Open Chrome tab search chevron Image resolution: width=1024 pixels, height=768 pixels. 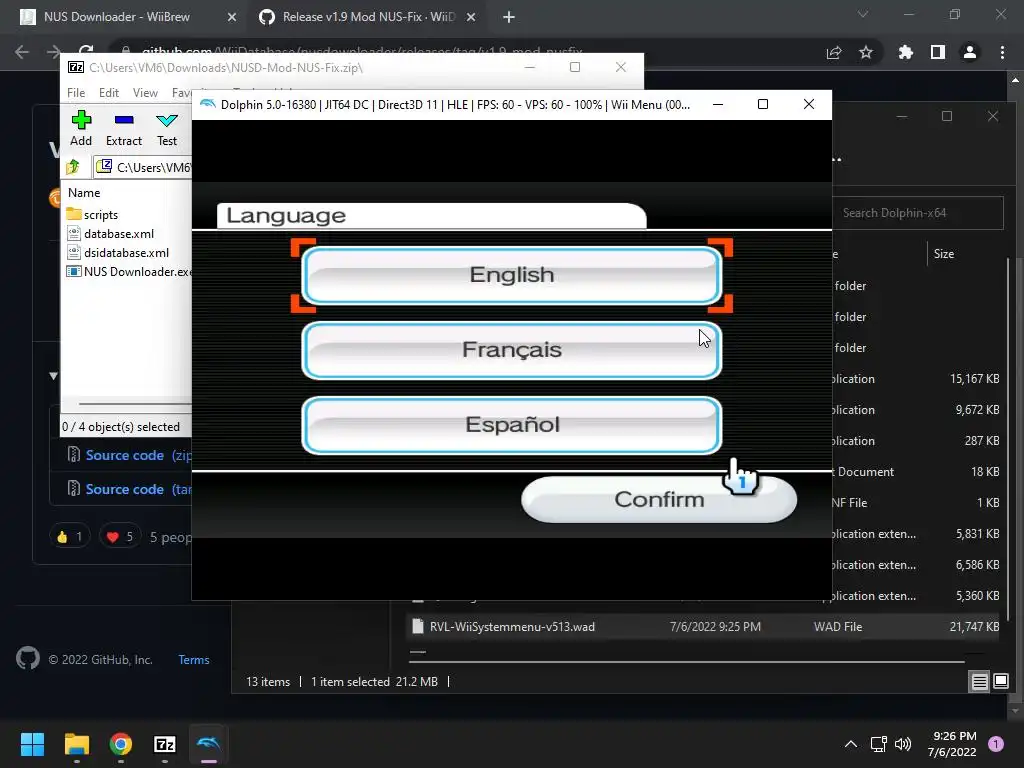click(x=863, y=14)
